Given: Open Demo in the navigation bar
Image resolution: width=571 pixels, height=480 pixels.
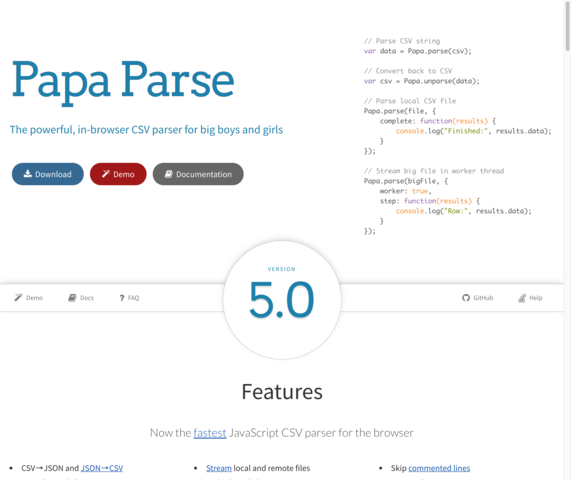Looking at the screenshot, I should pyautogui.click(x=28, y=298).
